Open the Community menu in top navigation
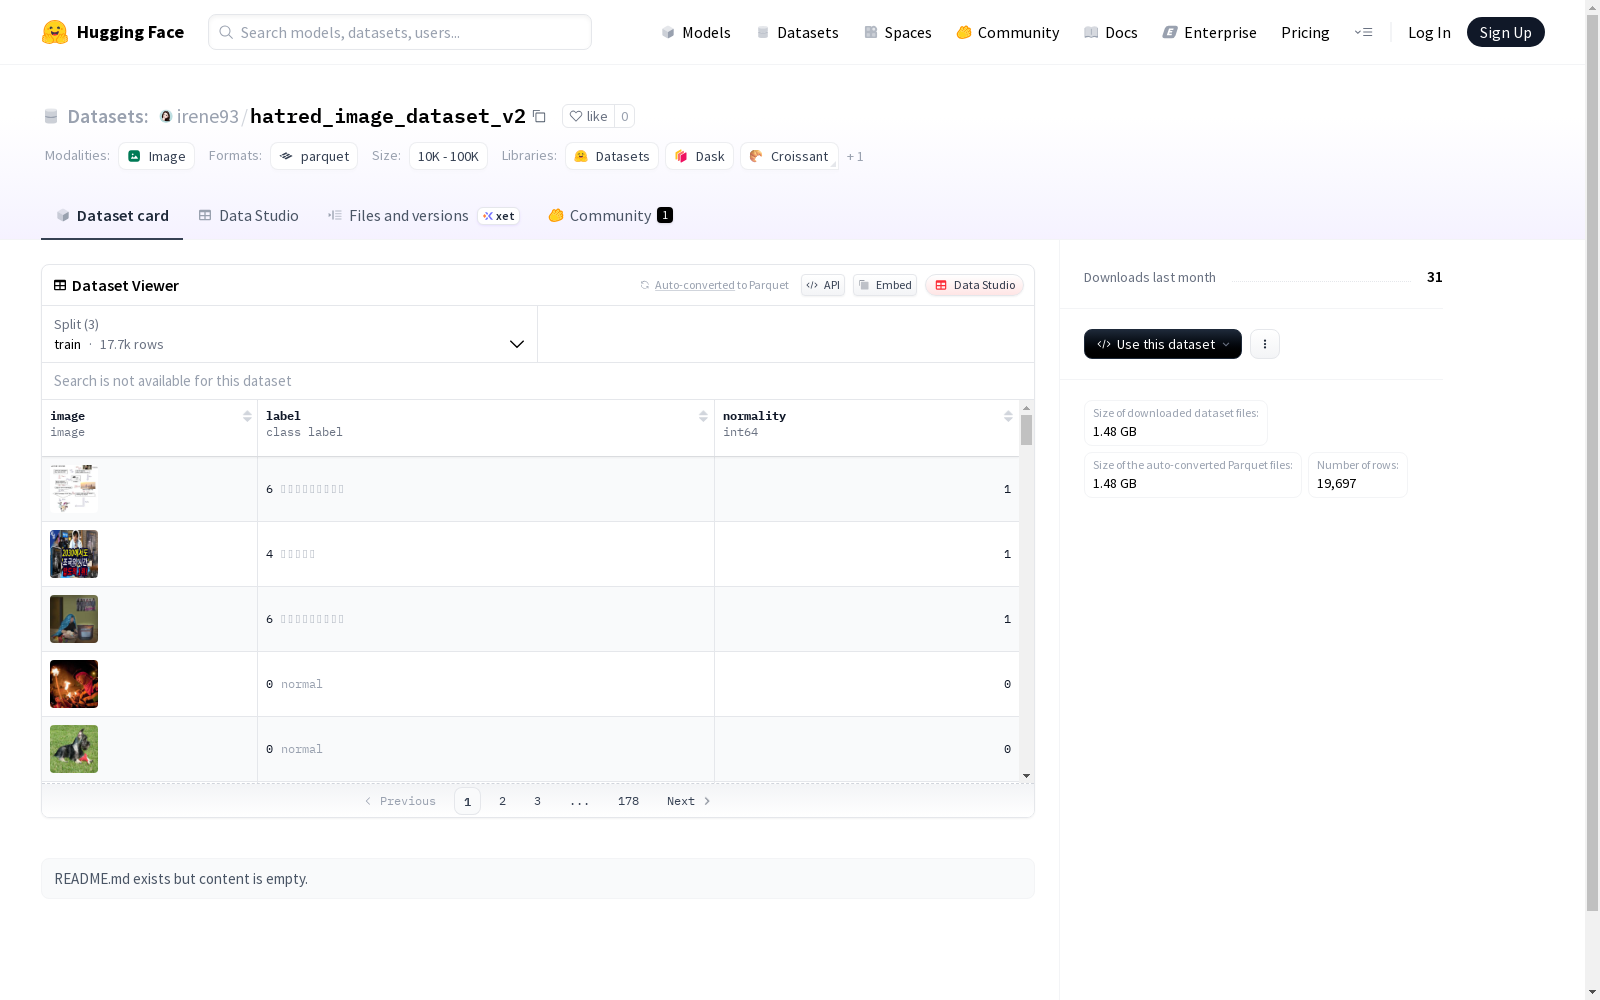Screen dimensions: 1600x1000 point(1008,32)
